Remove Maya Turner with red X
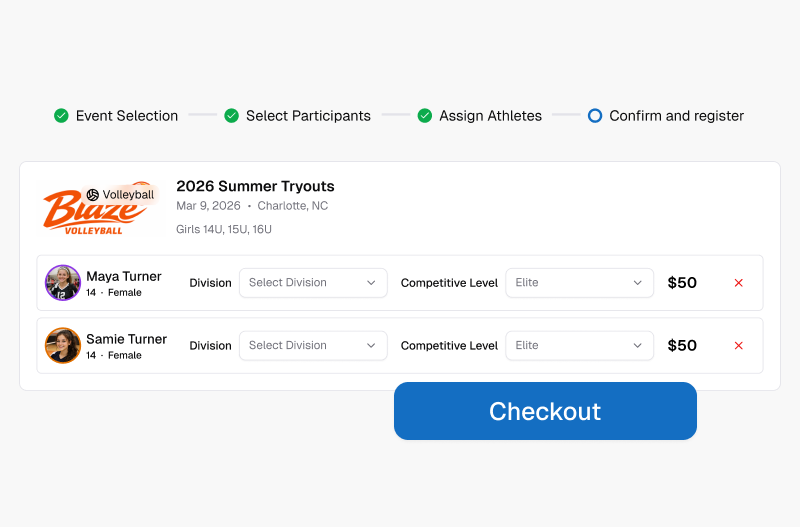The height and width of the screenshot is (527, 800). pos(738,283)
